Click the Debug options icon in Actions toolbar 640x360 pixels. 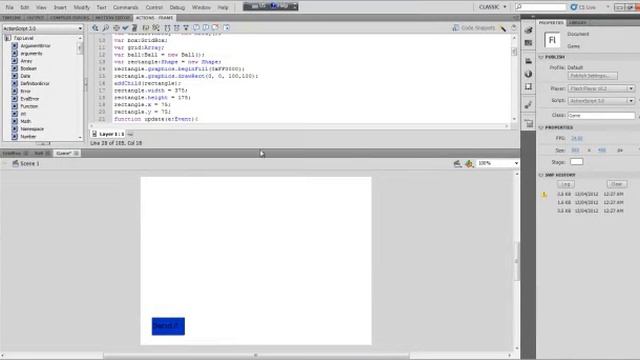156,28
